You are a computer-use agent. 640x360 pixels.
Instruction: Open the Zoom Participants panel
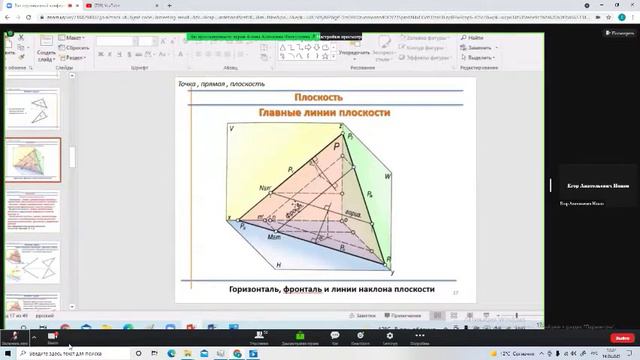tap(259, 338)
